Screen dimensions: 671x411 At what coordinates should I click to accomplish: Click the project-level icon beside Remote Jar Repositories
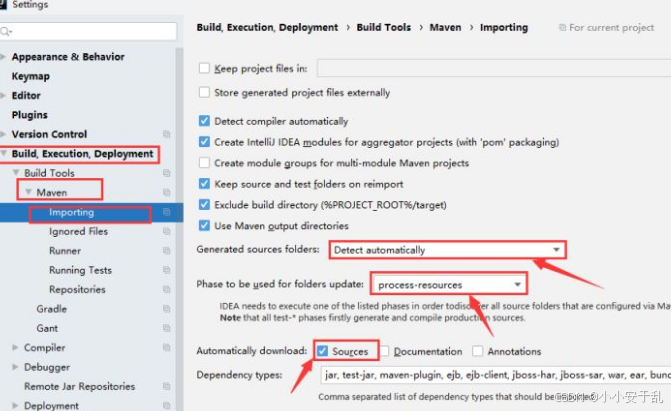coord(166,386)
